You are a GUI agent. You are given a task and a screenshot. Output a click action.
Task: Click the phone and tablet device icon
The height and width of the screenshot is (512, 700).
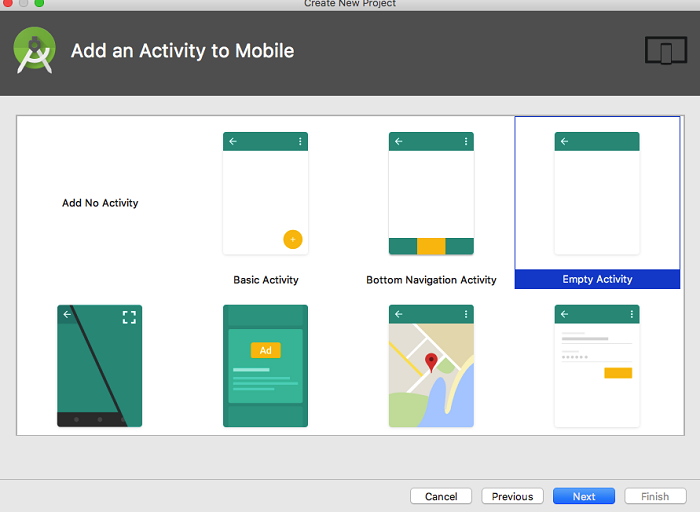[664, 51]
